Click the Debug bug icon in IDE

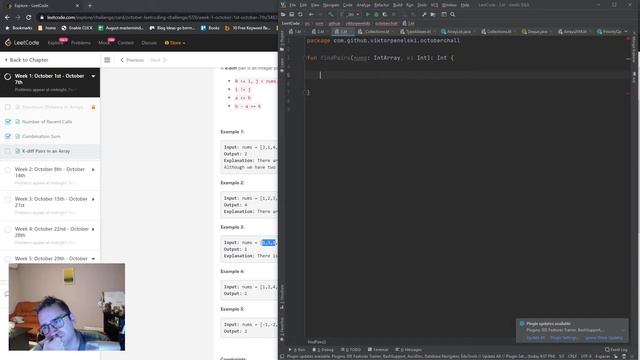point(376,14)
